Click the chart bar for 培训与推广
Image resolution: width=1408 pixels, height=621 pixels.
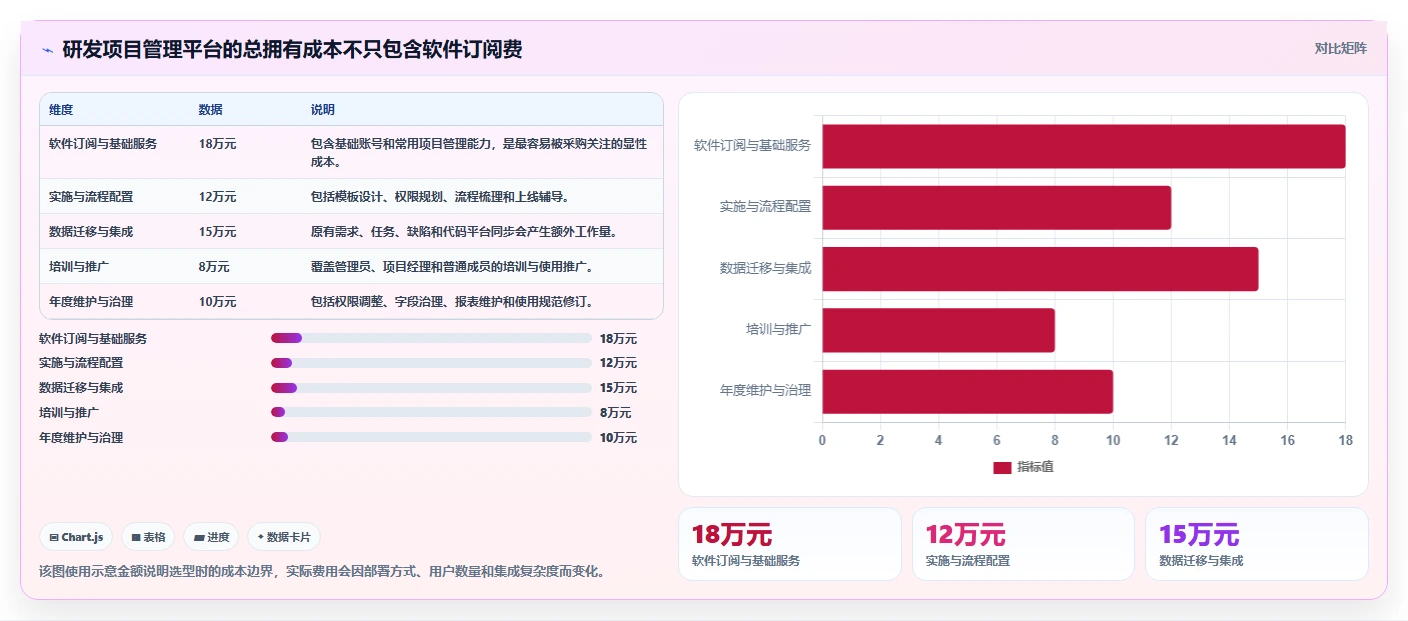(938, 330)
